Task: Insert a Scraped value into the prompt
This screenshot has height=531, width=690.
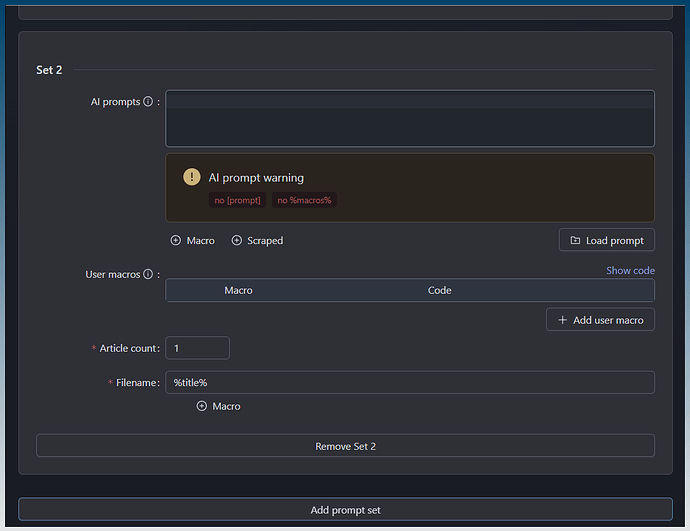Action: (x=257, y=241)
